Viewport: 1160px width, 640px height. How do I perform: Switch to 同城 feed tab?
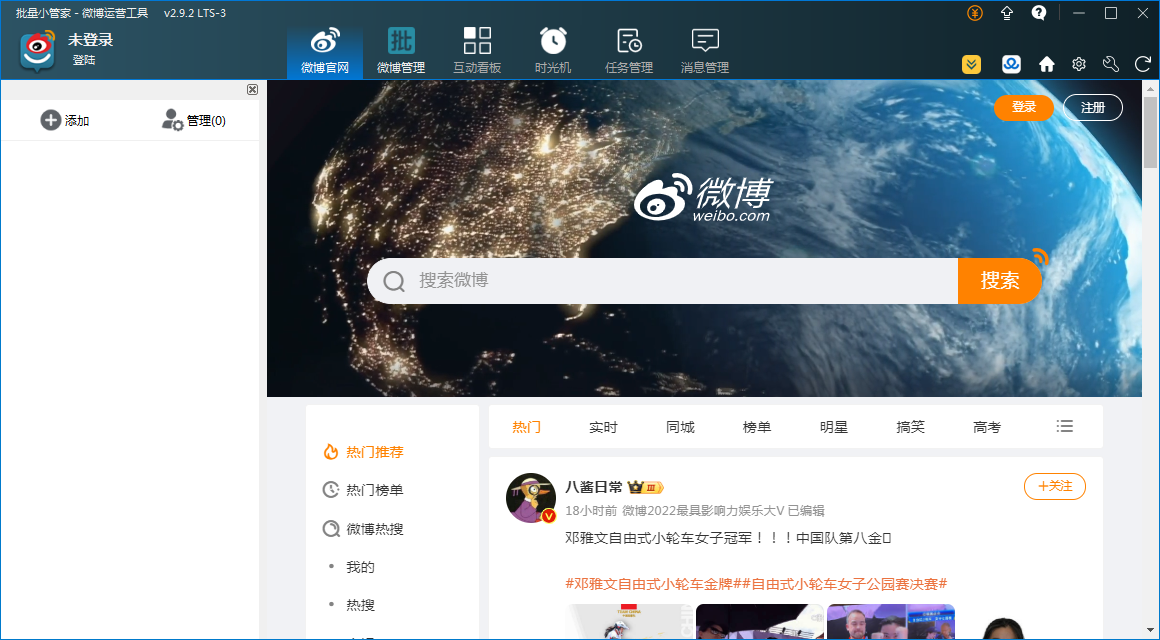point(680,427)
